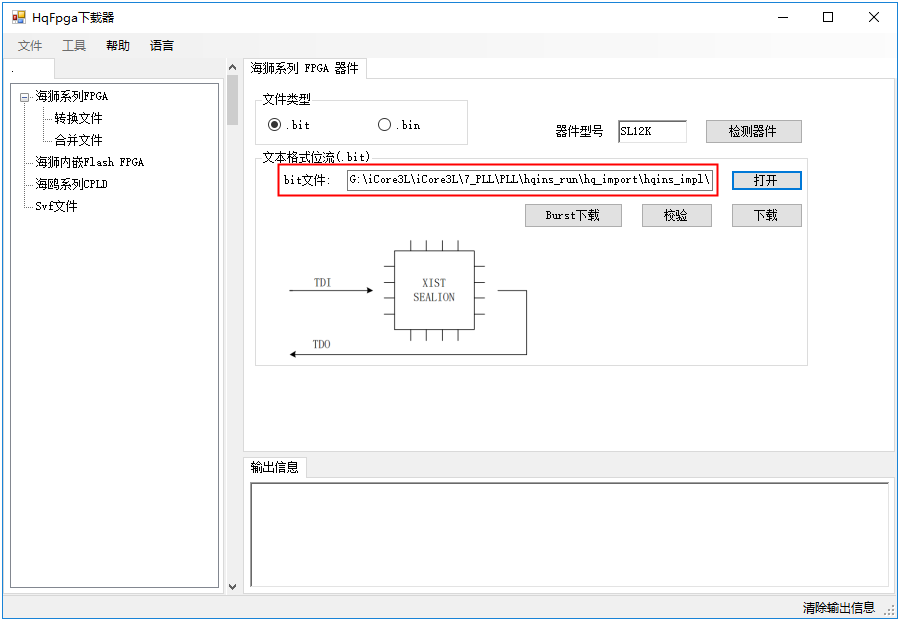The width and height of the screenshot is (900, 621).
Task: Open 海狮内嵌Flash FPGA tree item
Action: click(x=89, y=162)
